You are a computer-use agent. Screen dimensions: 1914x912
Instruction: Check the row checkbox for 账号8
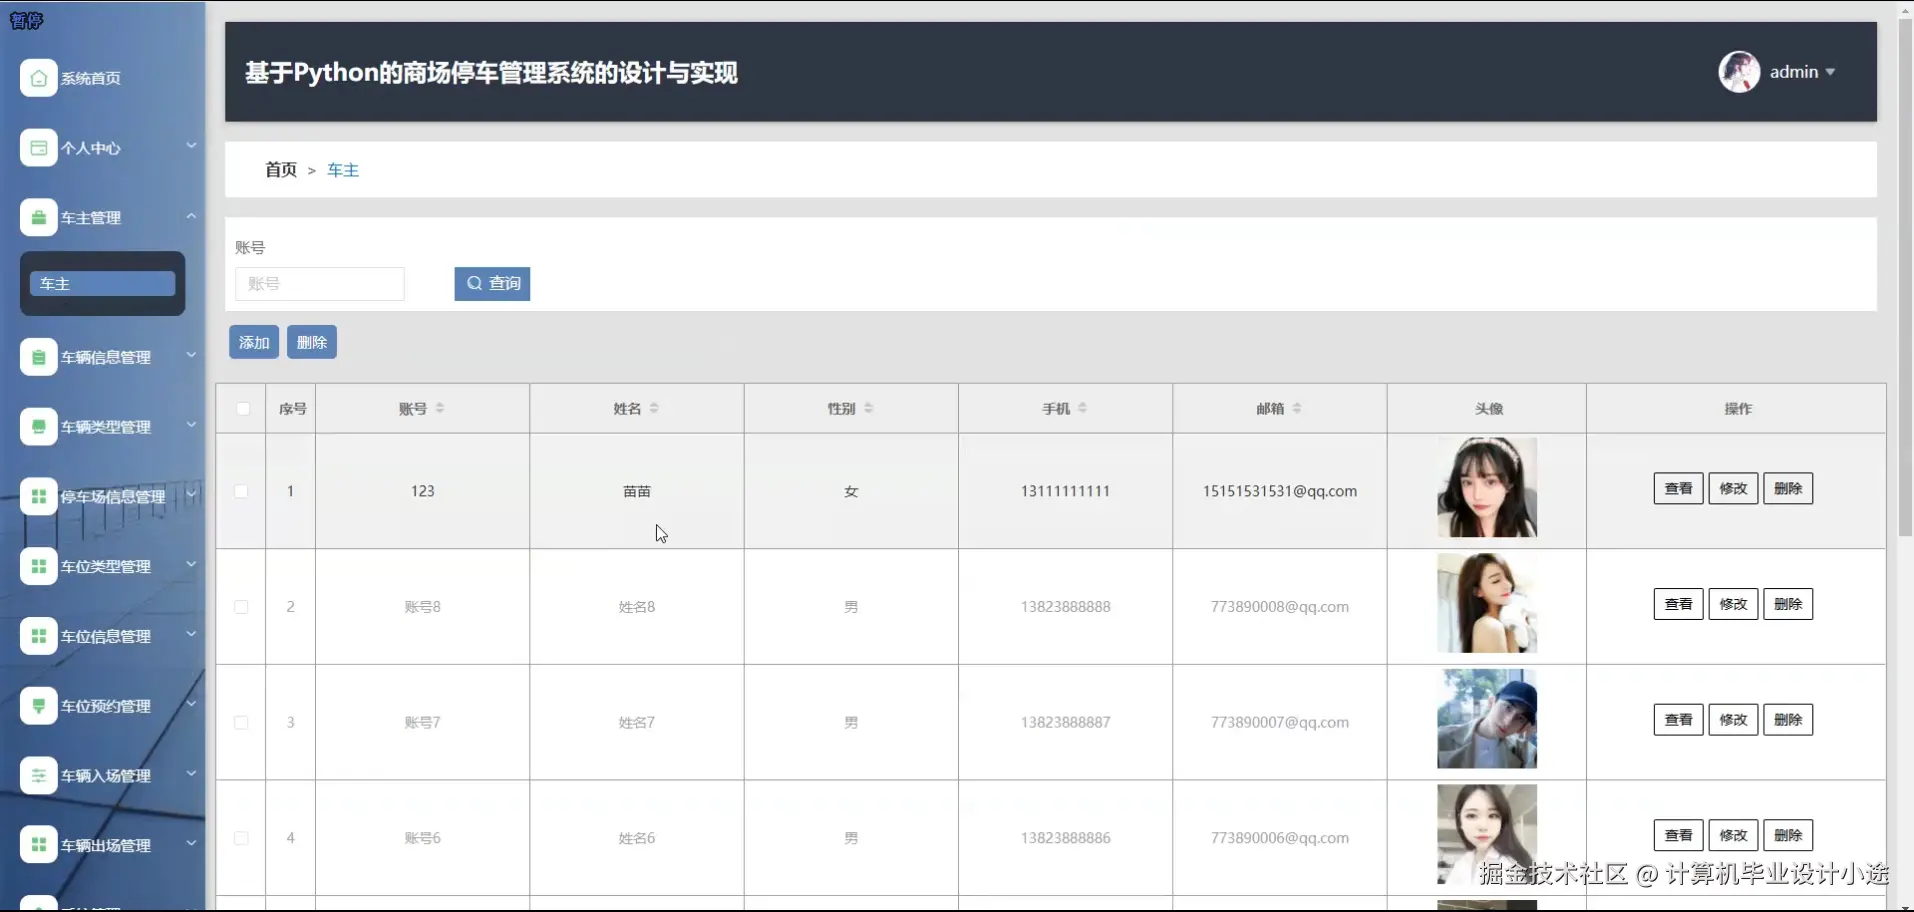(241, 607)
